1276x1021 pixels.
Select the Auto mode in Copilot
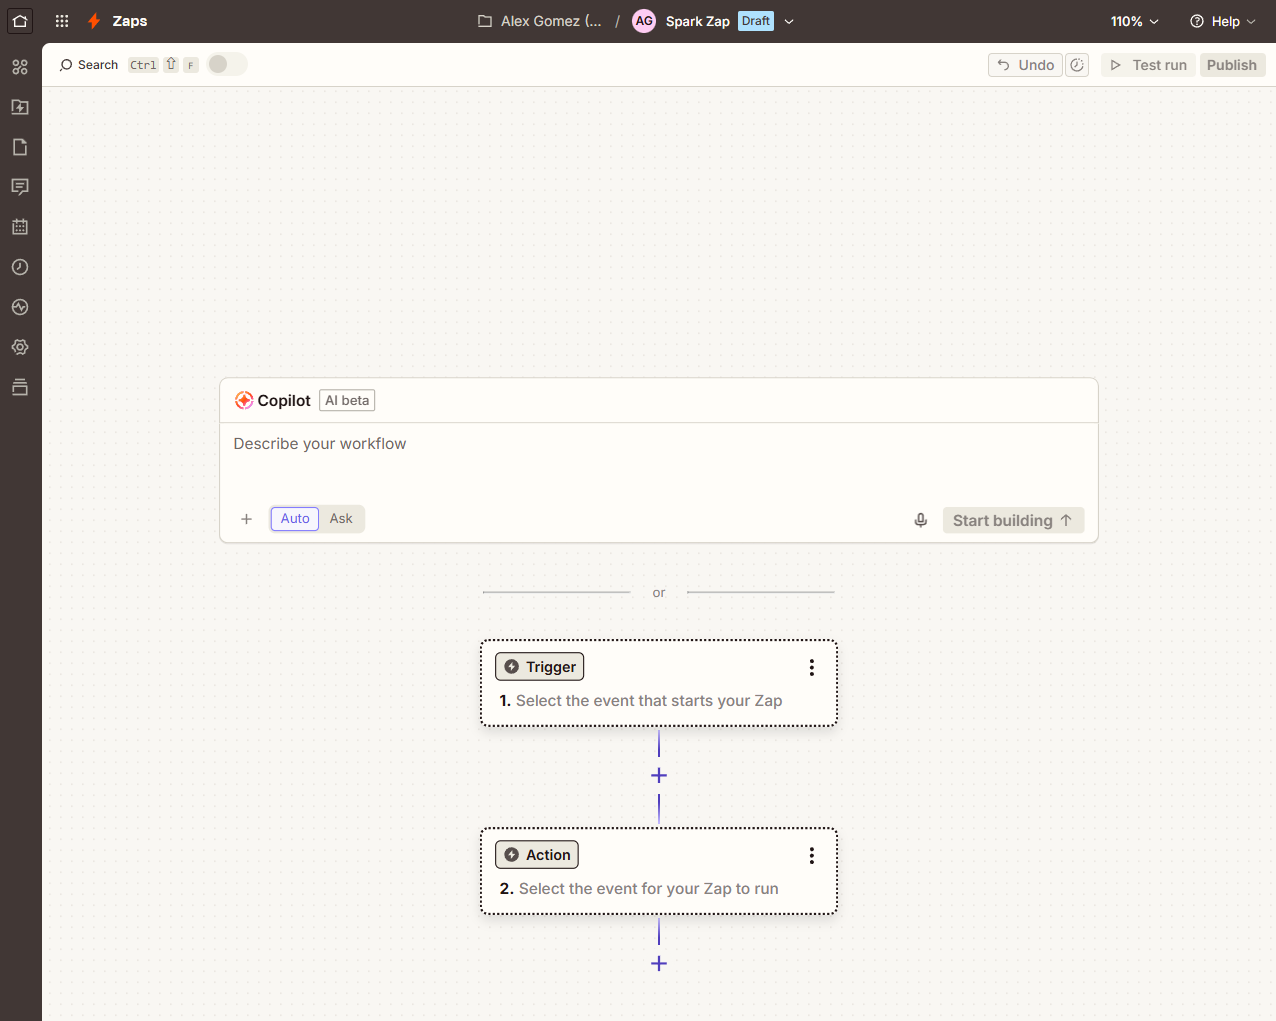[x=294, y=518]
